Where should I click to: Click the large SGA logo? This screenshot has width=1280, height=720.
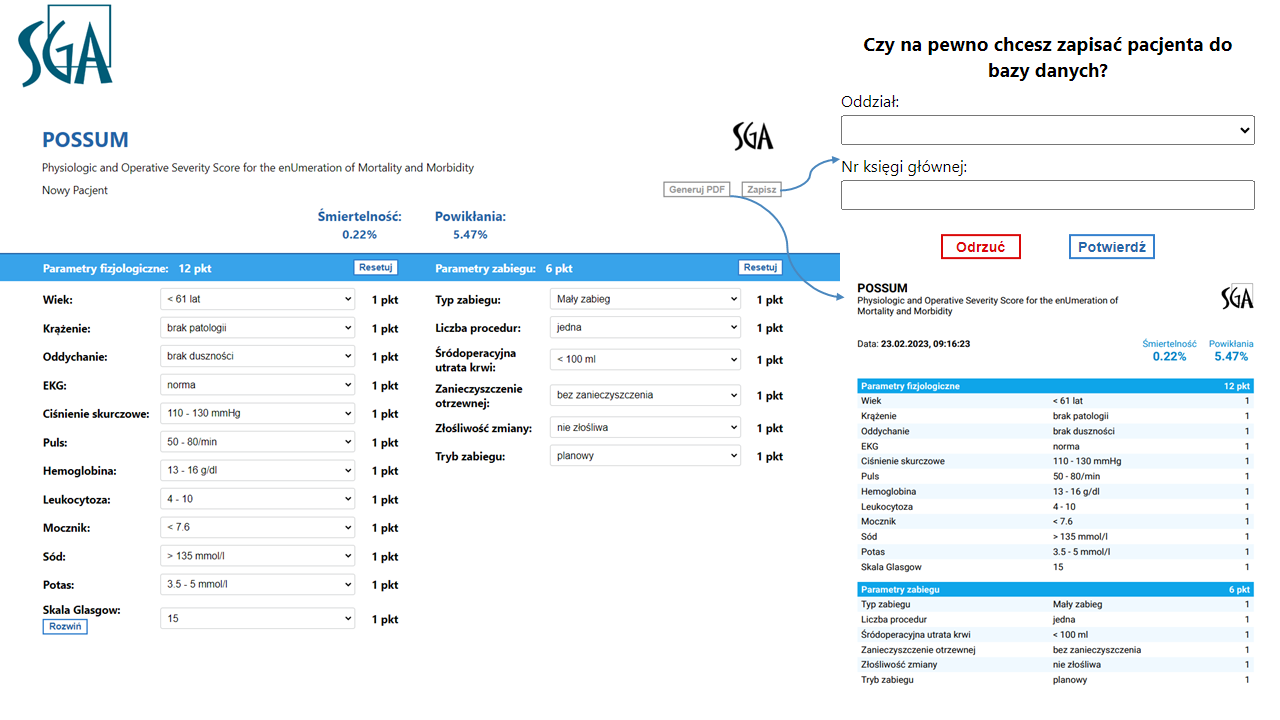(x=65, y=46)
